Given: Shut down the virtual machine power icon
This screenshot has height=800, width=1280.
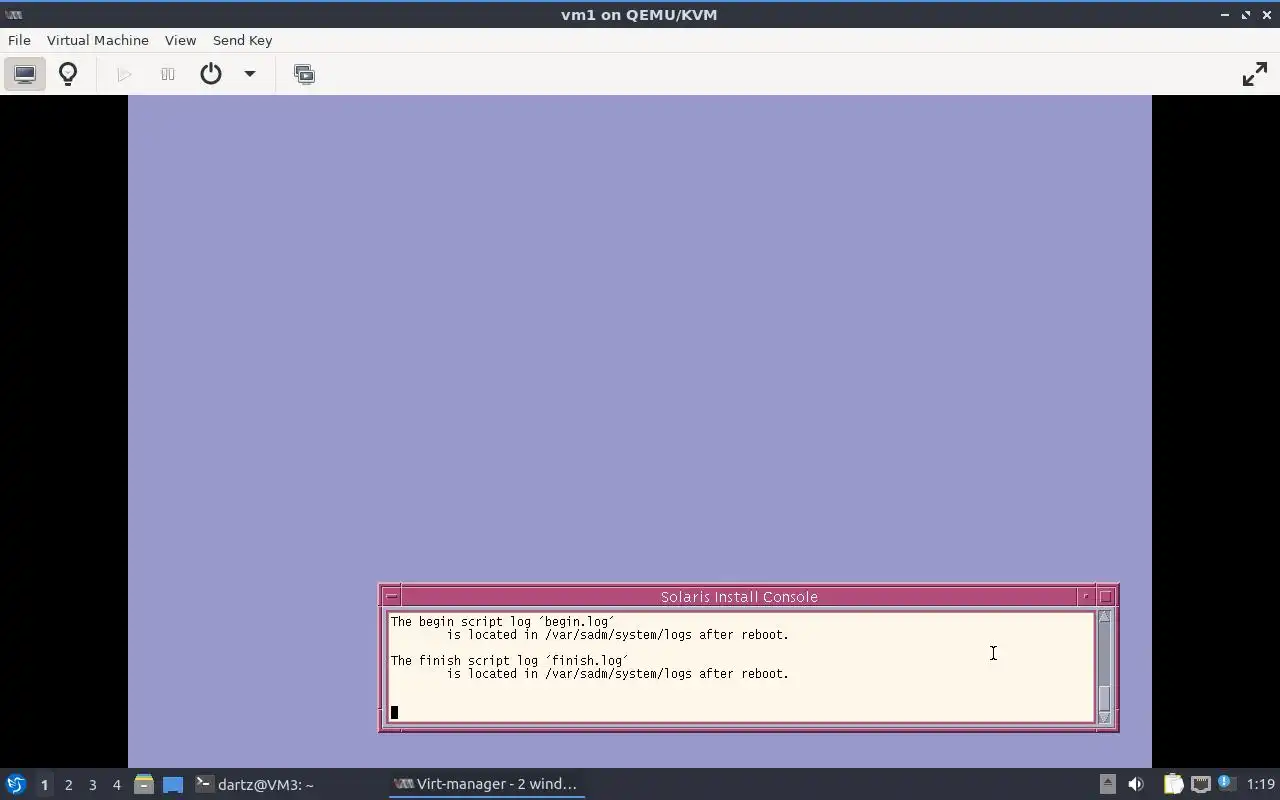Looking at the screenshot, I should point(210,74).
